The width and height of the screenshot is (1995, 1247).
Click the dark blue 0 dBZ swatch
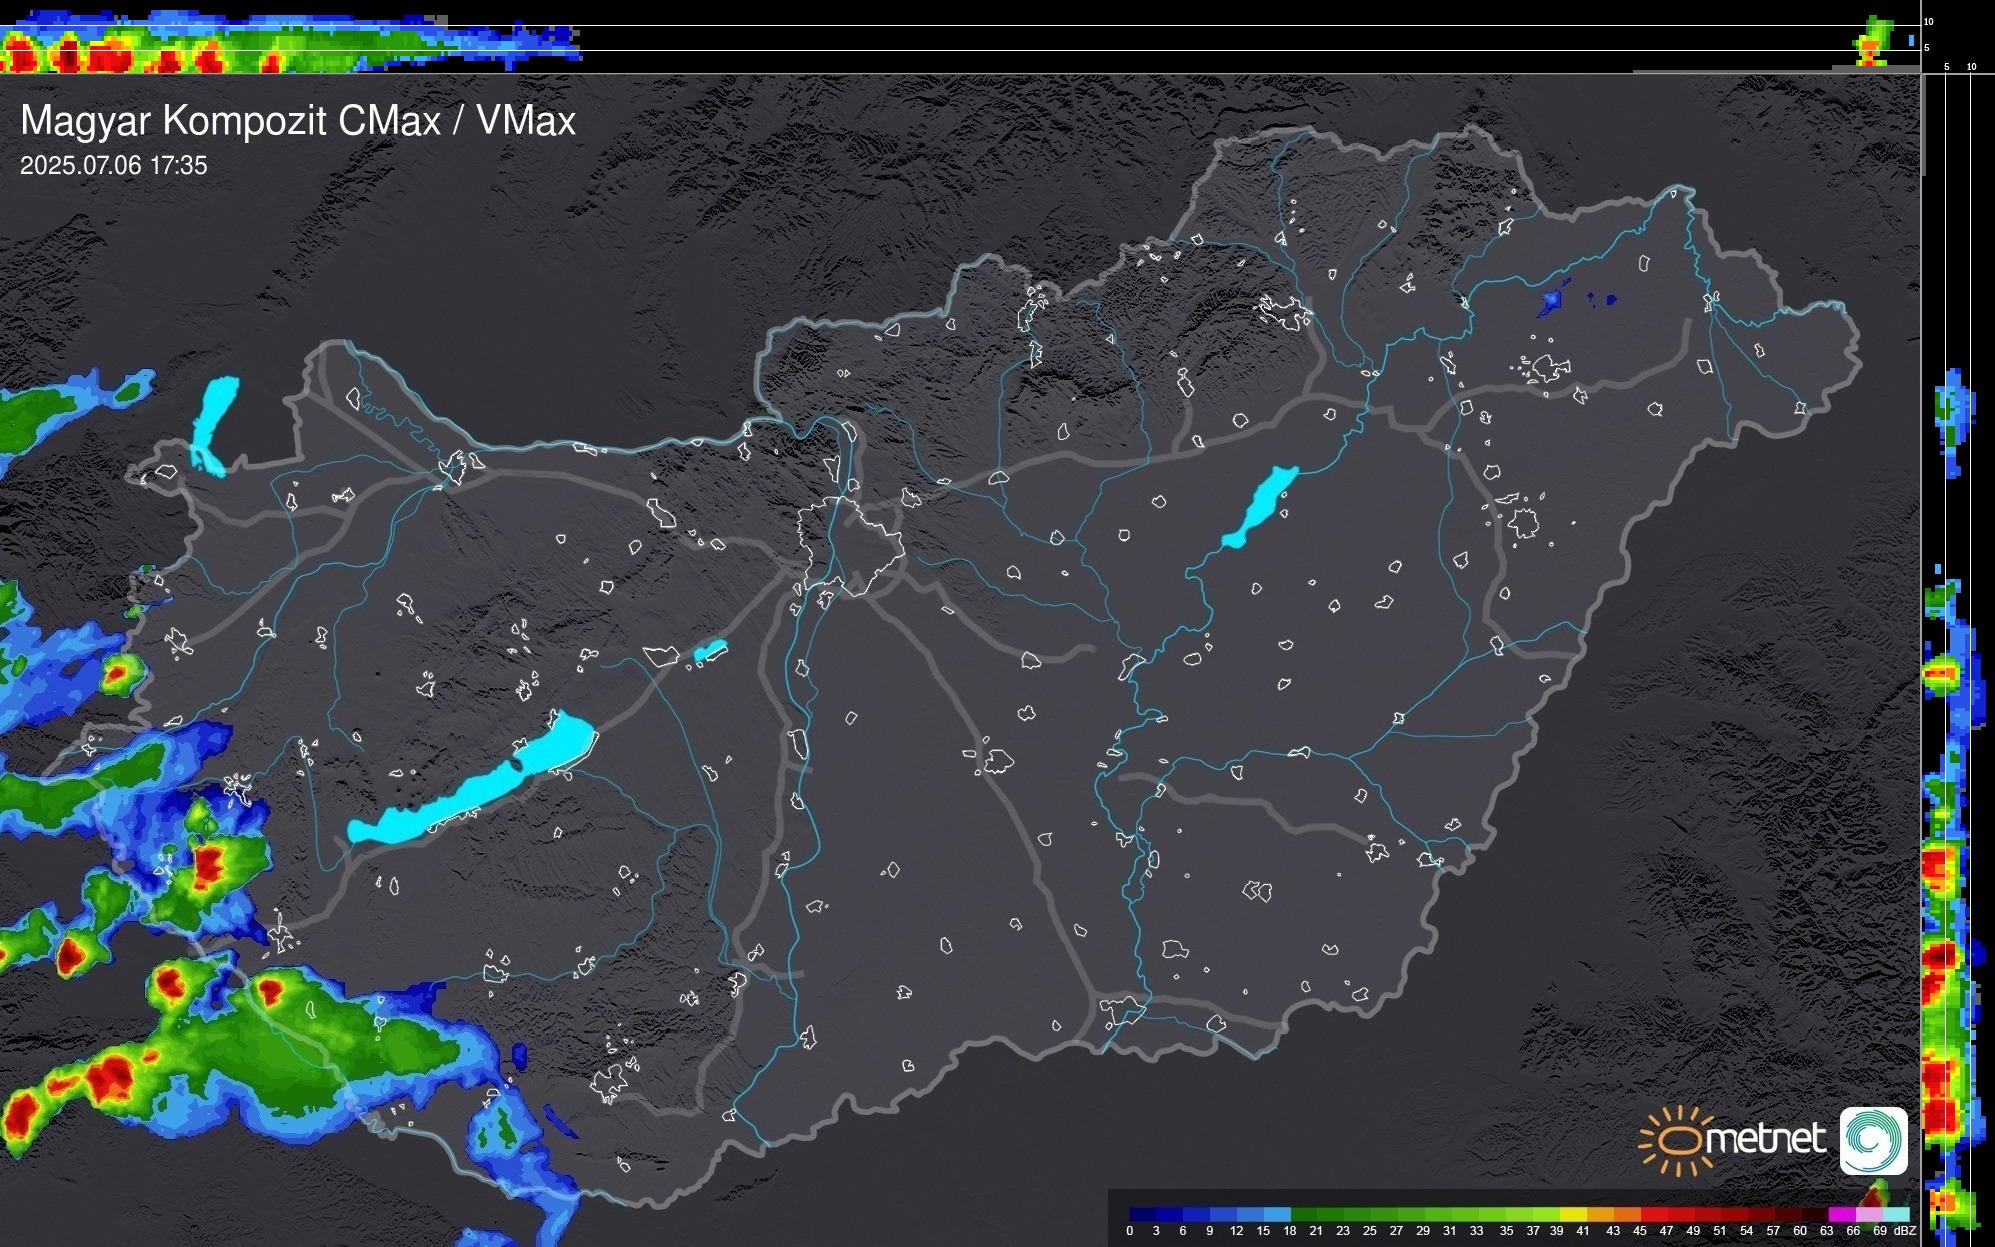click(1142, 1214)
